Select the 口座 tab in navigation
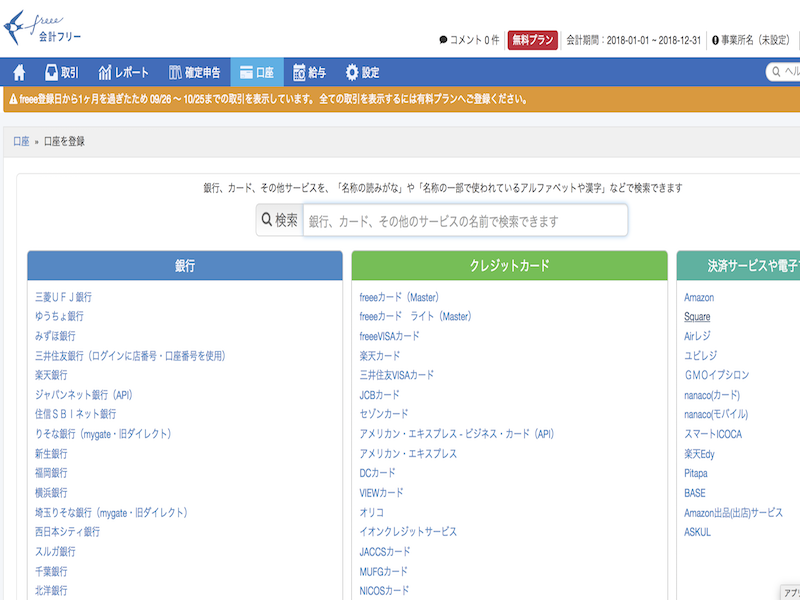The width and height of the screenshot is (800, 600). (257, 72)
